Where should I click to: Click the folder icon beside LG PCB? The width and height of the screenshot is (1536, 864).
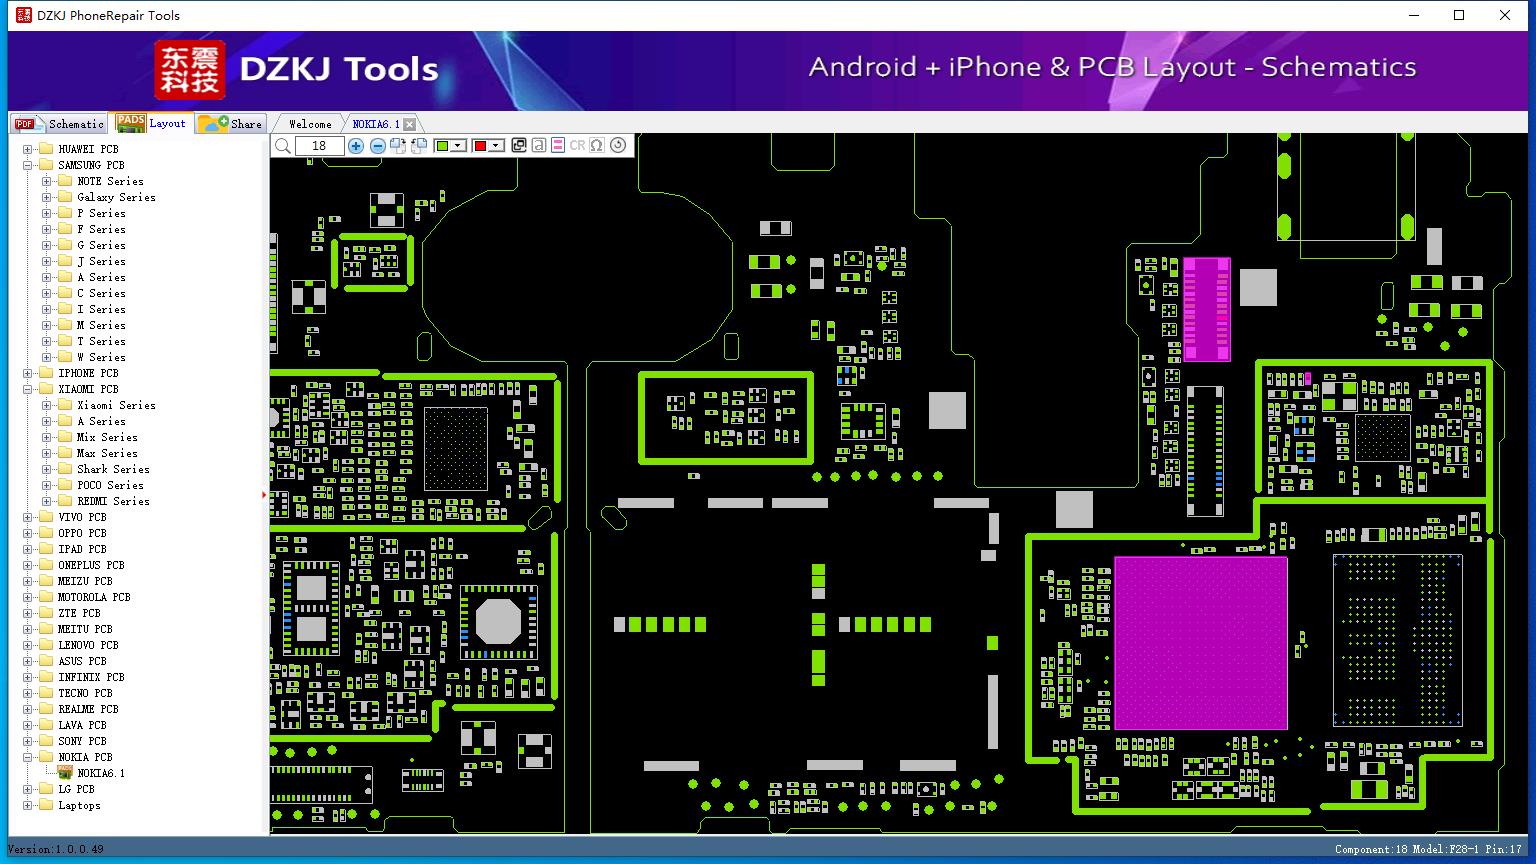[x=45, y=789]
